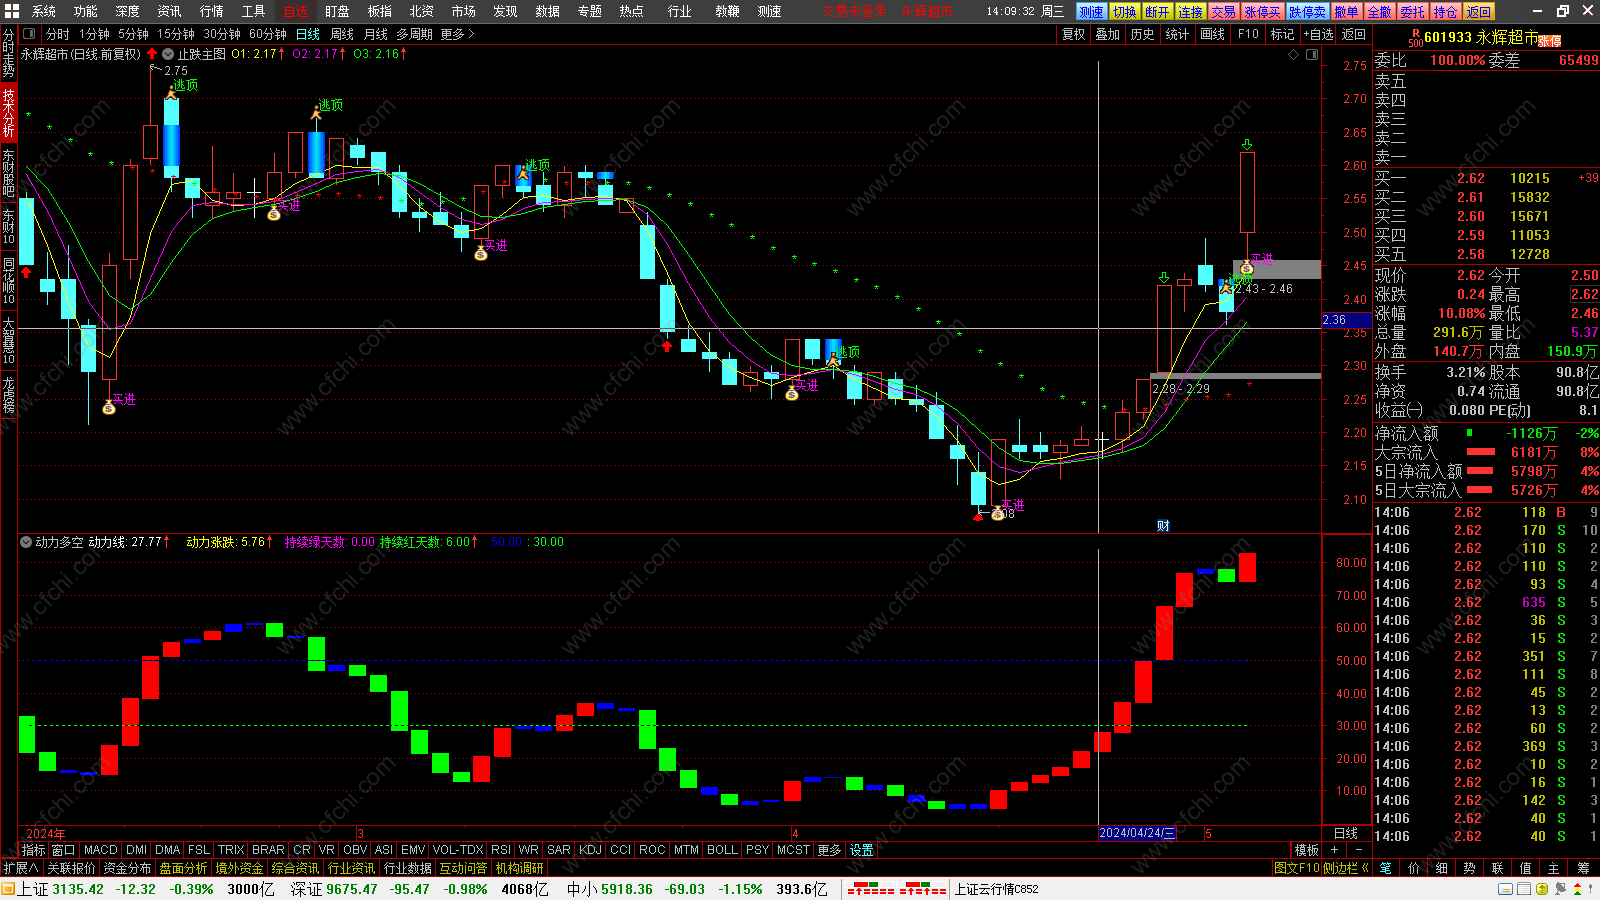The image size is (1600, 900).
Task: Click the 画线 drawing tools button
Action: coord(1213,34)
